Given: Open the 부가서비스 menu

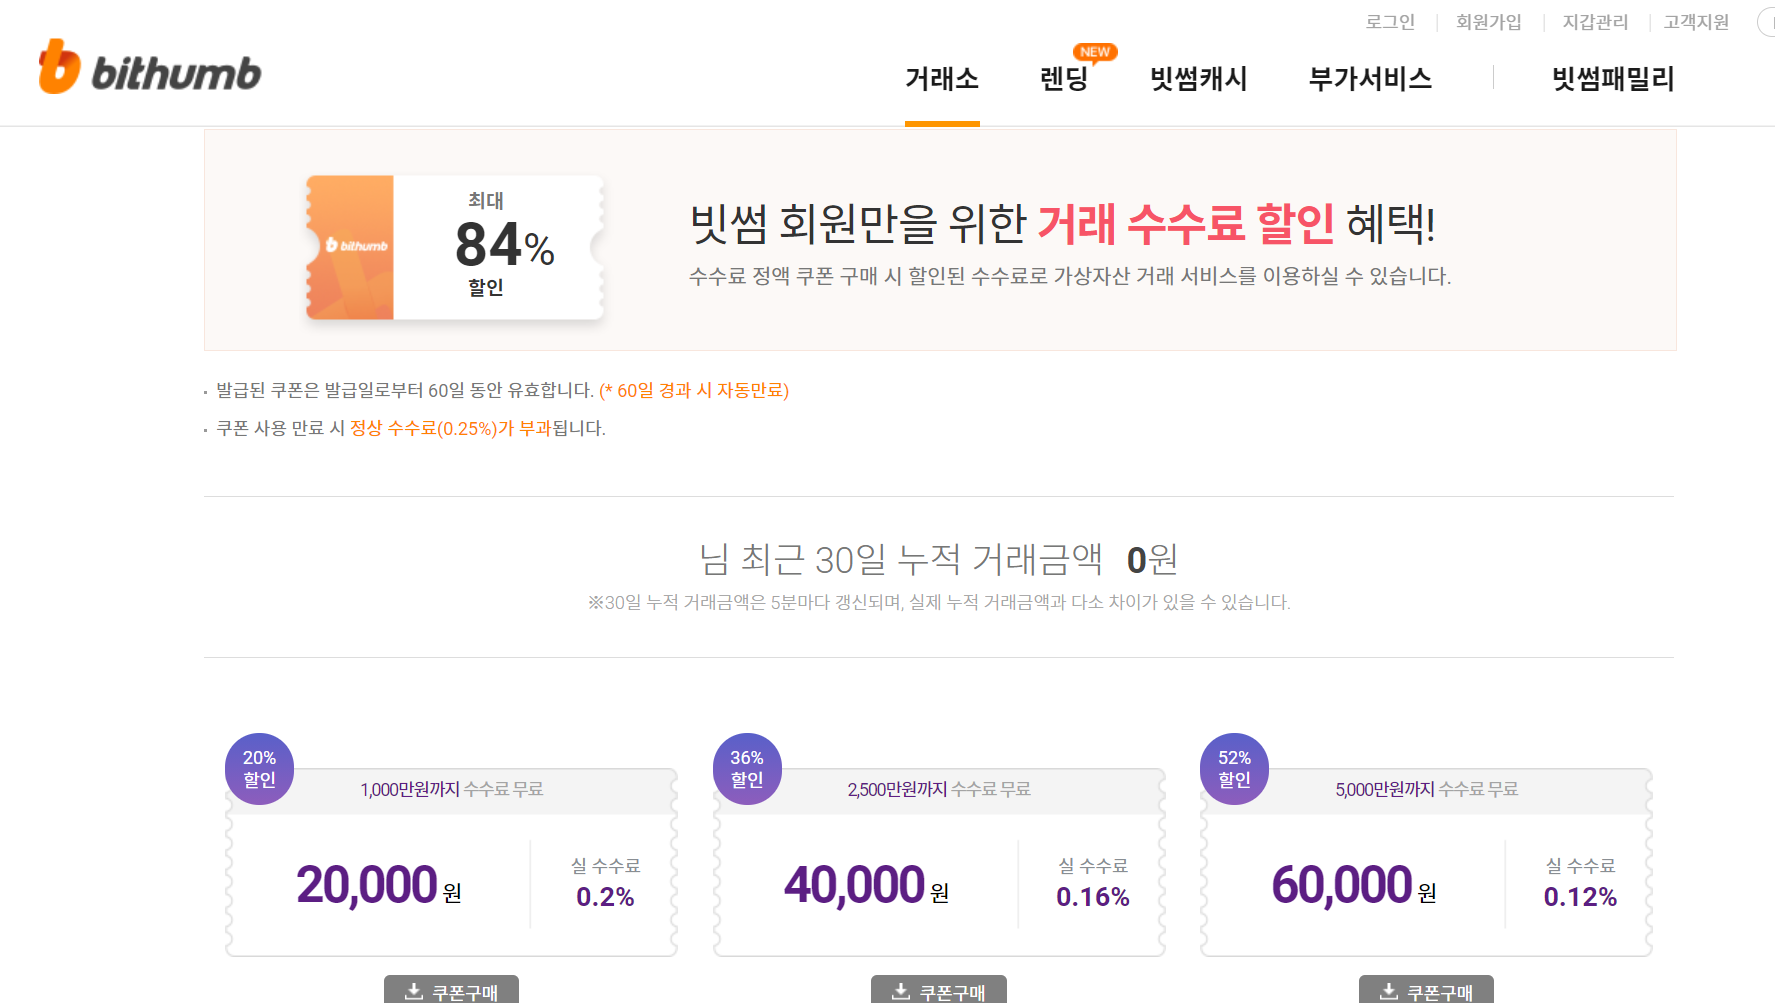Looking at the screenshot, I should (x=1370, y=79).
